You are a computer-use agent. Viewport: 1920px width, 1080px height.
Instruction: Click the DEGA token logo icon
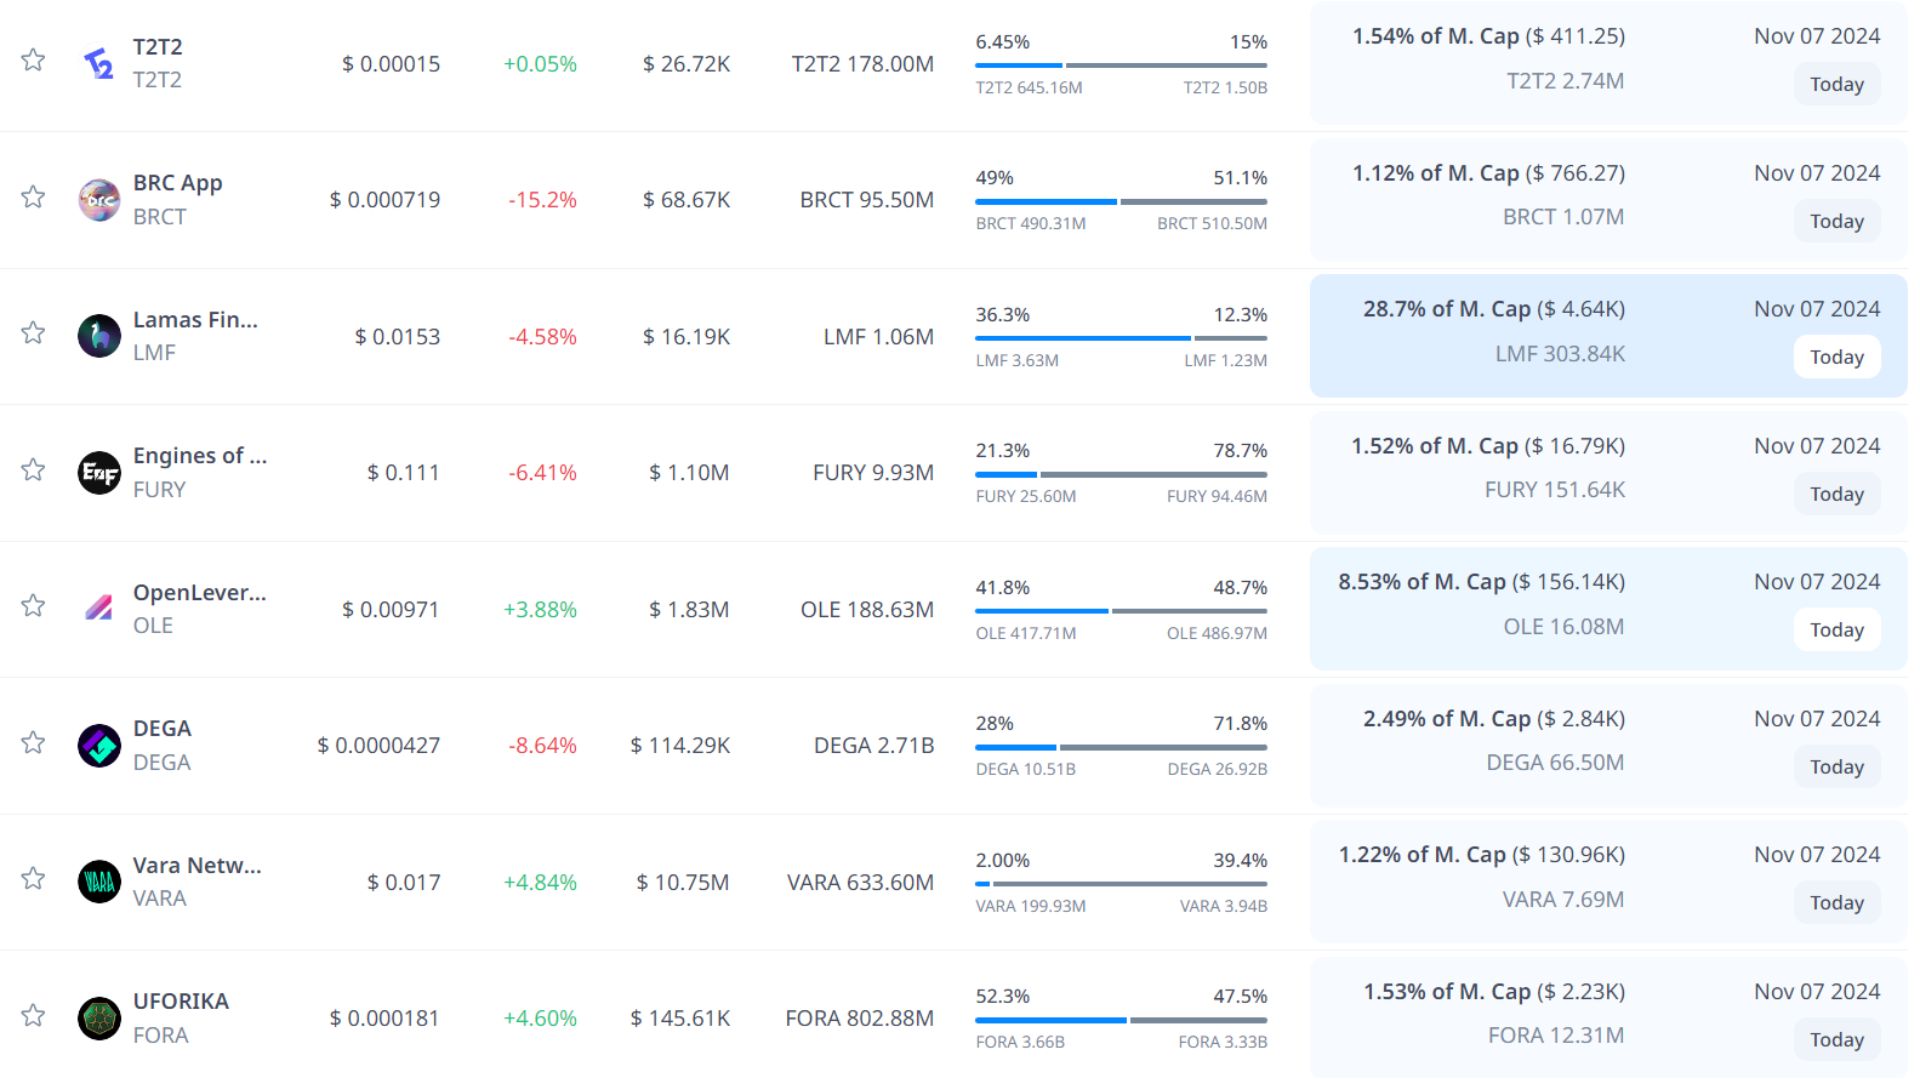pyautogui.click(x=99, y=745)
